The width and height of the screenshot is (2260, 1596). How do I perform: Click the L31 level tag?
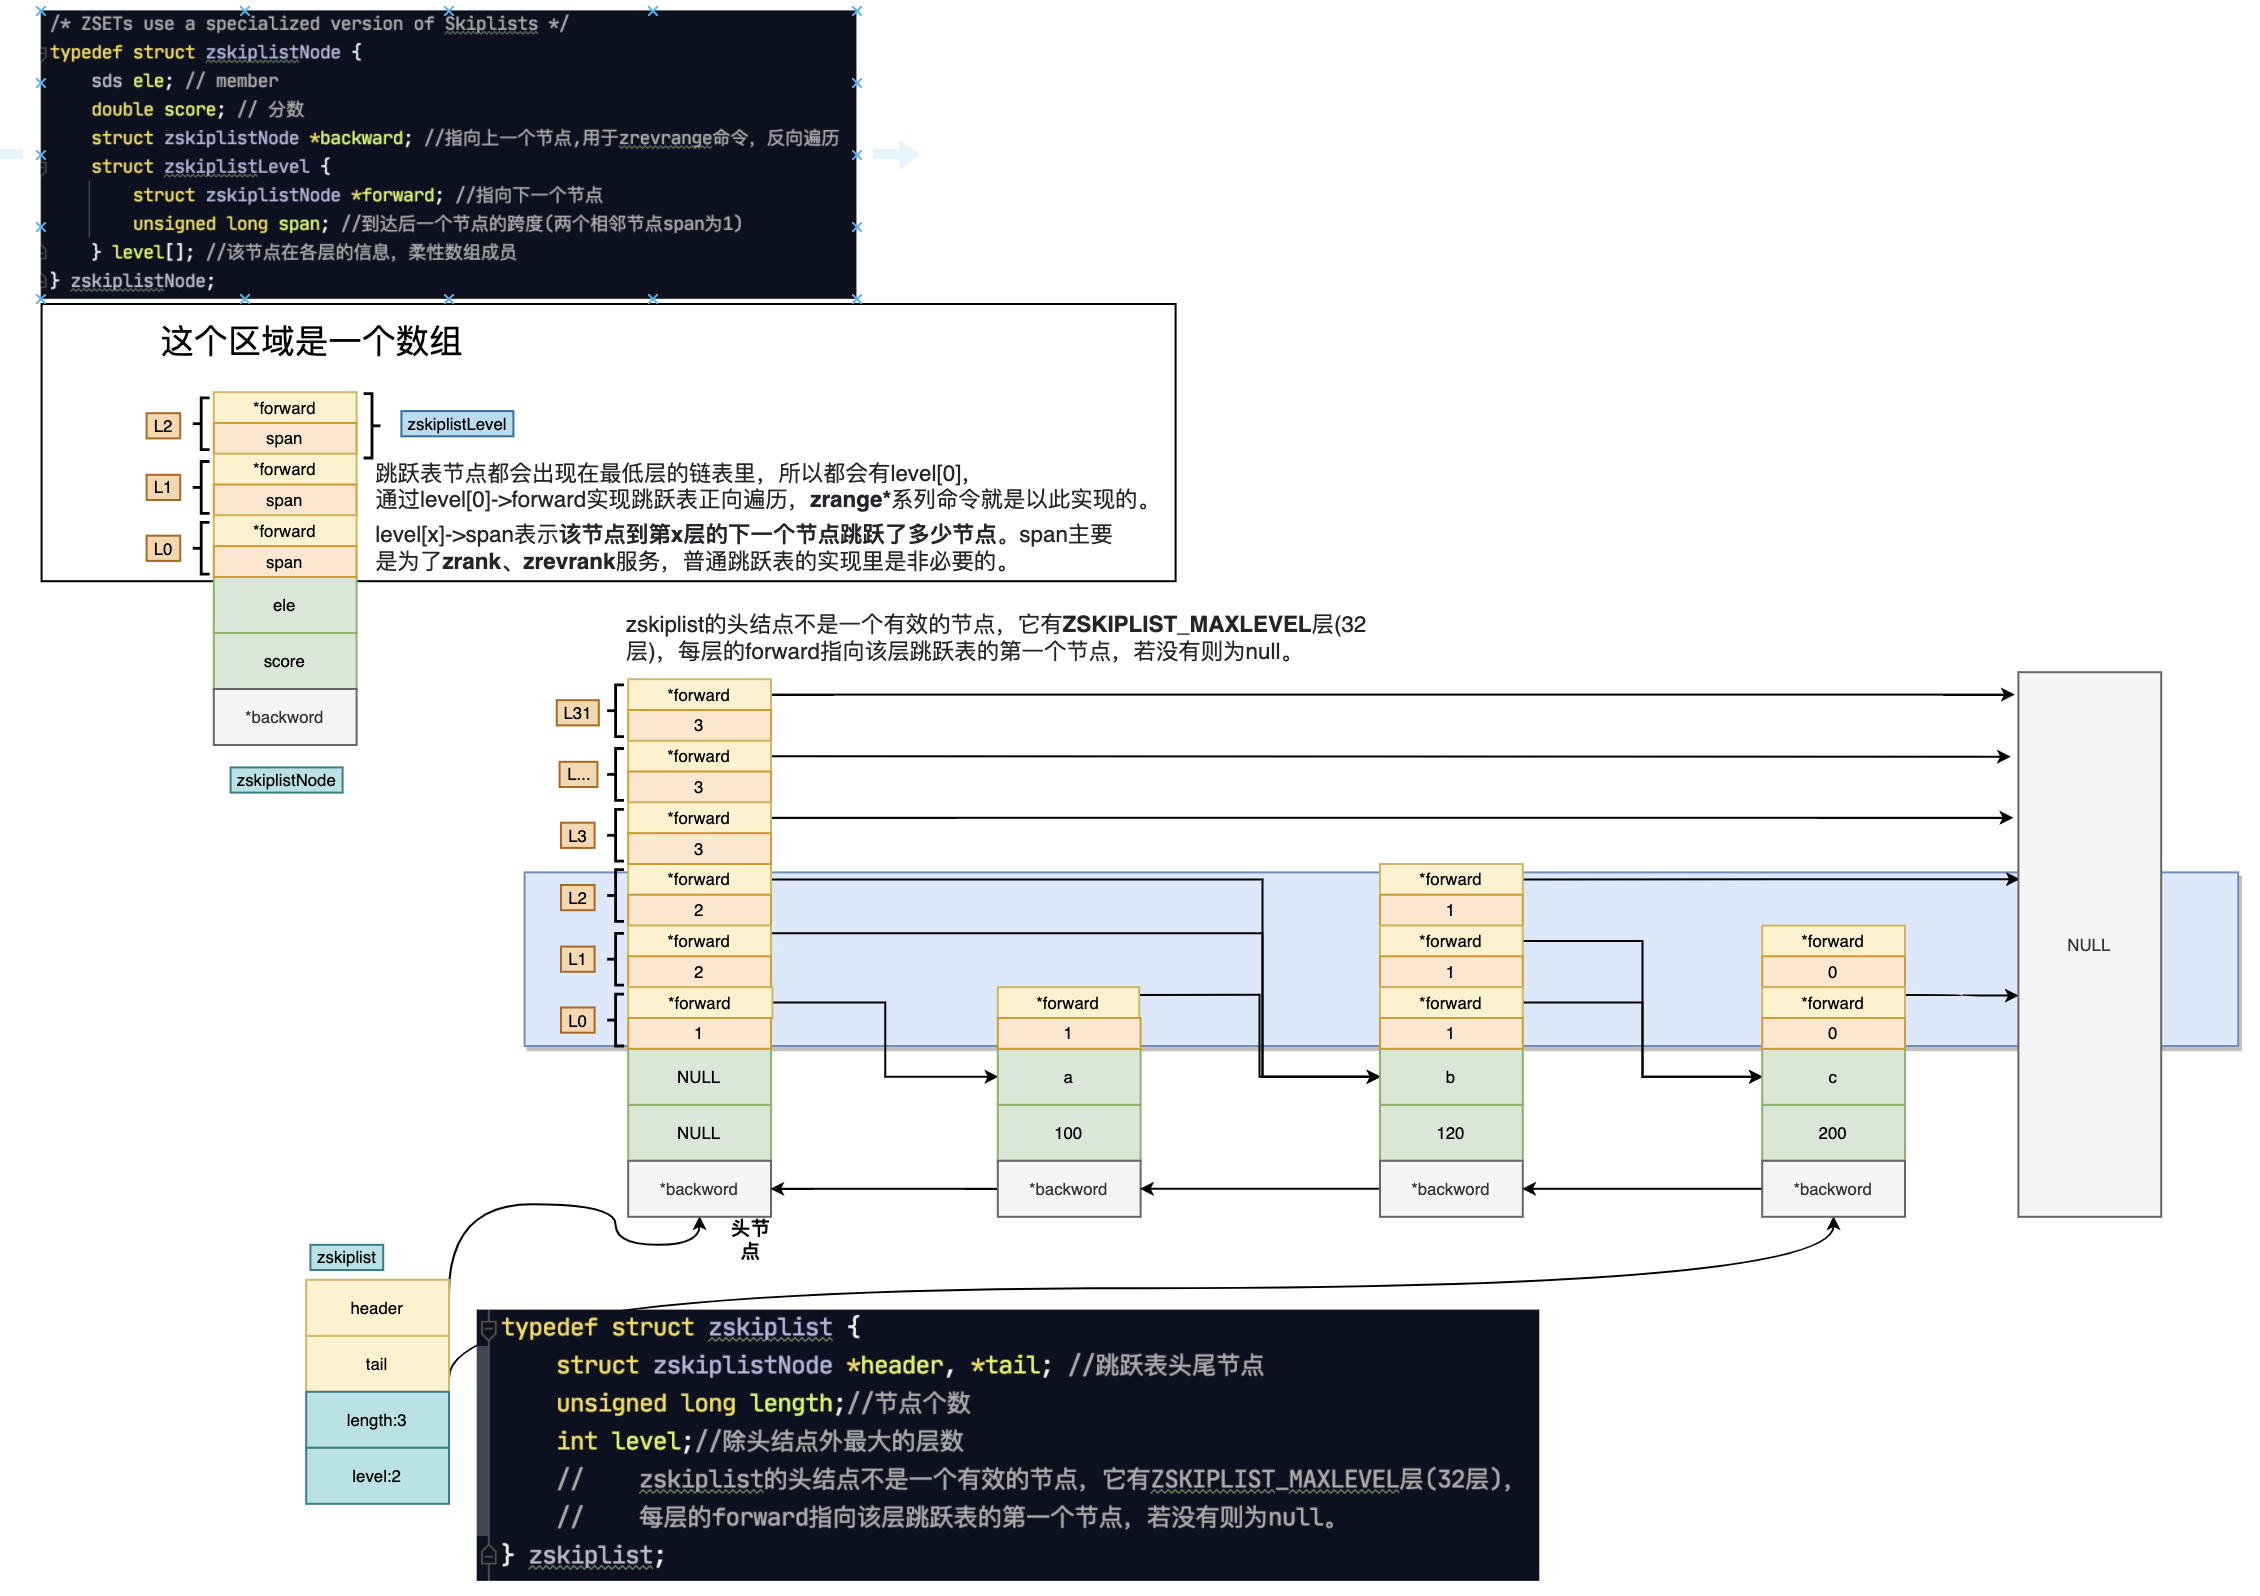point(577,713)
